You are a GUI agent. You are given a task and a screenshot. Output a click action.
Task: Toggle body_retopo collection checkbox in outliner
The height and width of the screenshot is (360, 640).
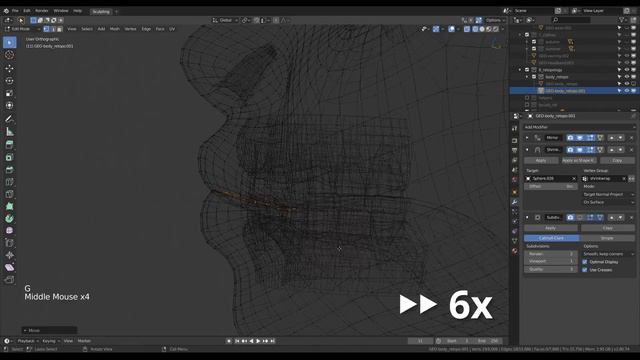[534, 77]
